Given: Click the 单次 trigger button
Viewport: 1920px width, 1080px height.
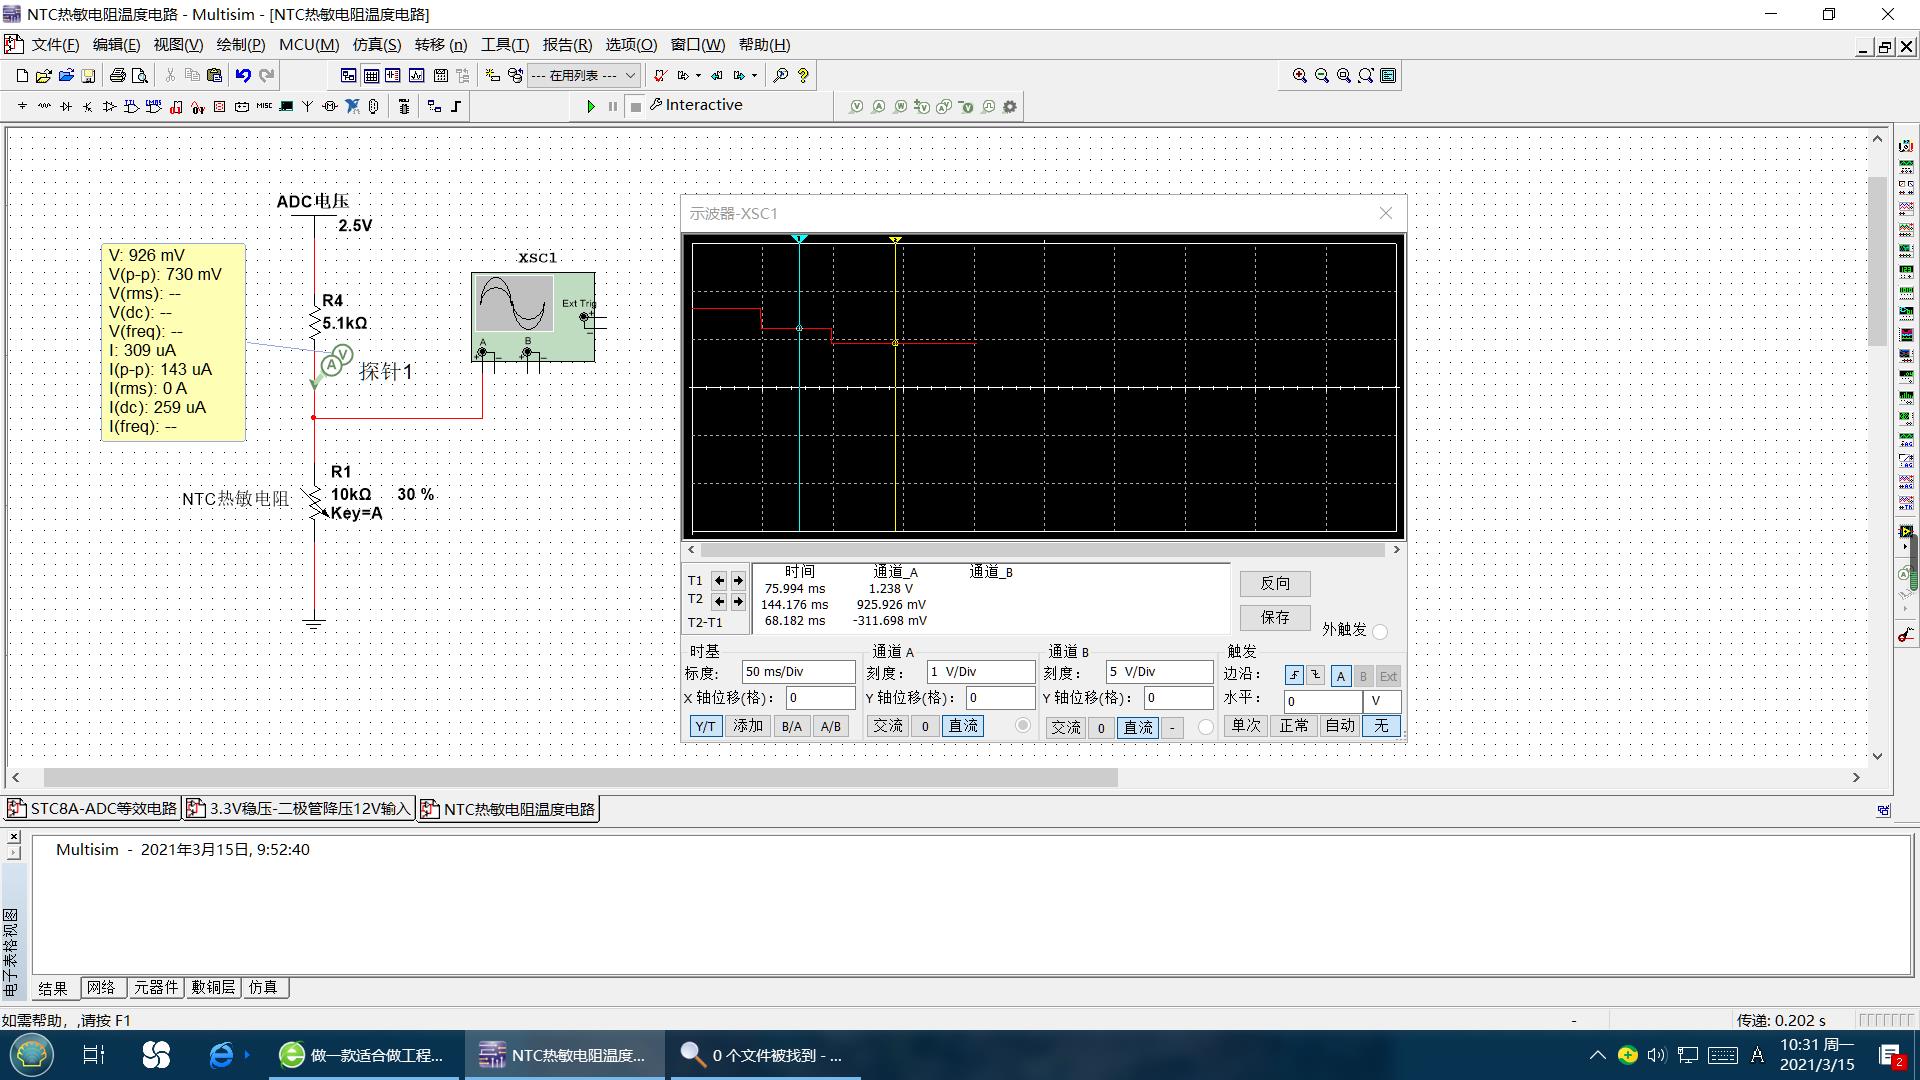Looking at the screenshot, I should click(1246, 726).
